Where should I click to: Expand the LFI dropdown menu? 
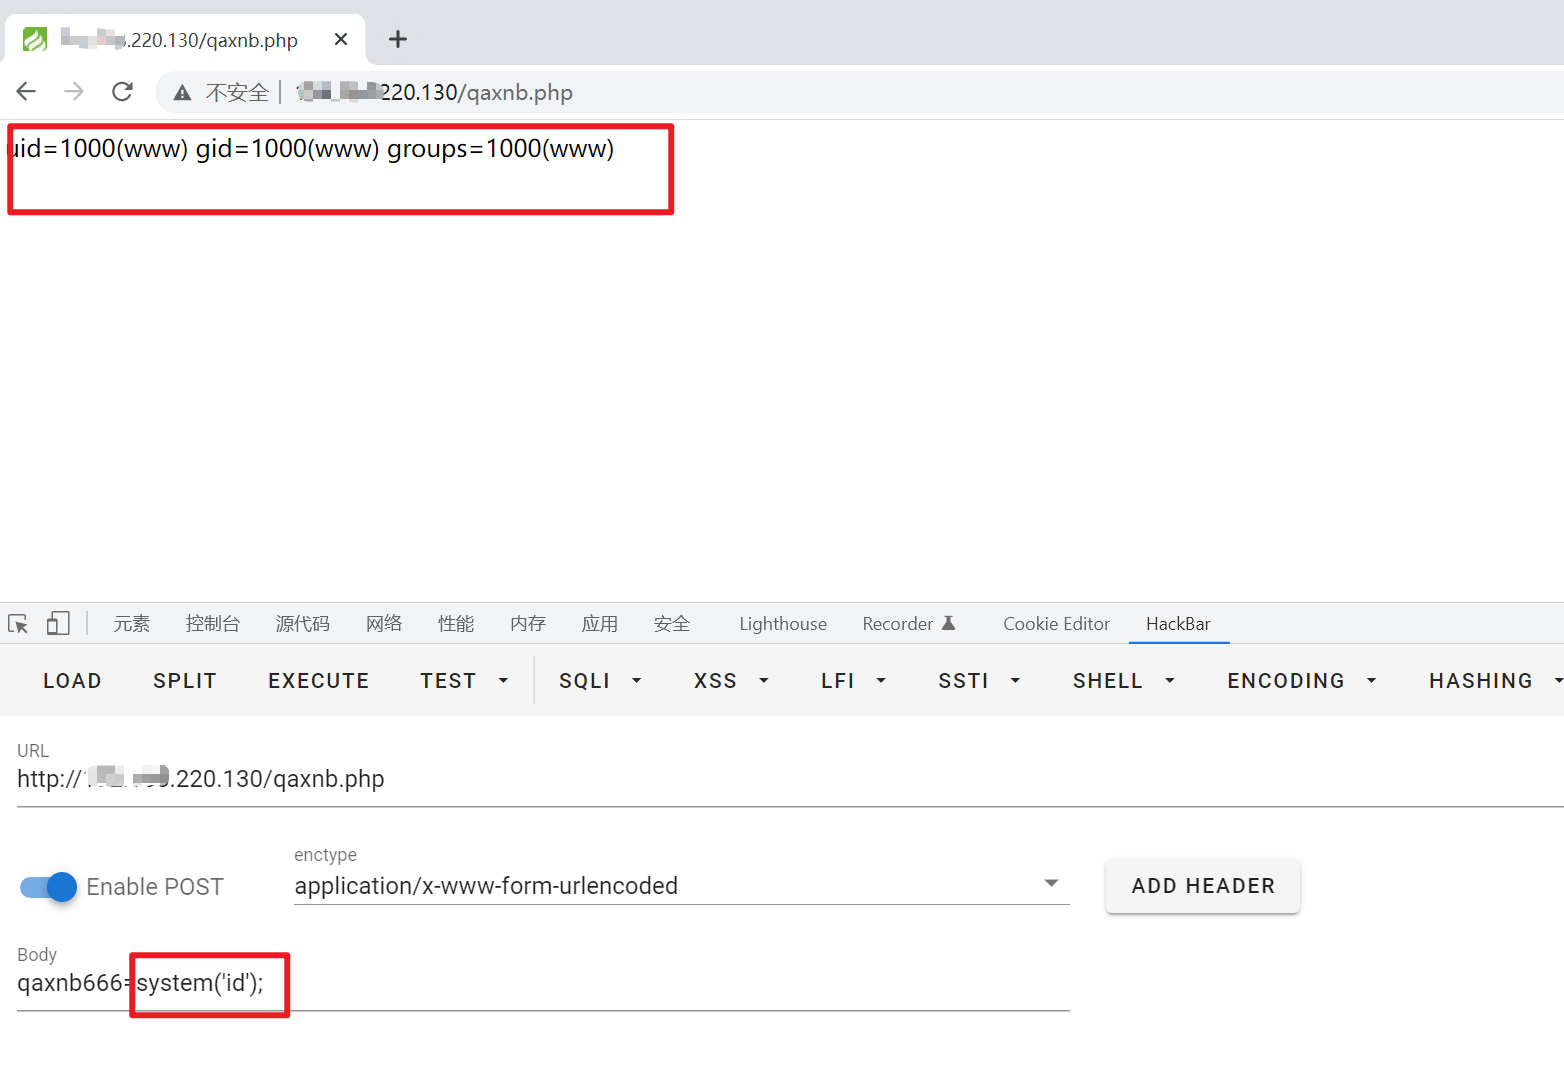[853, 681]
